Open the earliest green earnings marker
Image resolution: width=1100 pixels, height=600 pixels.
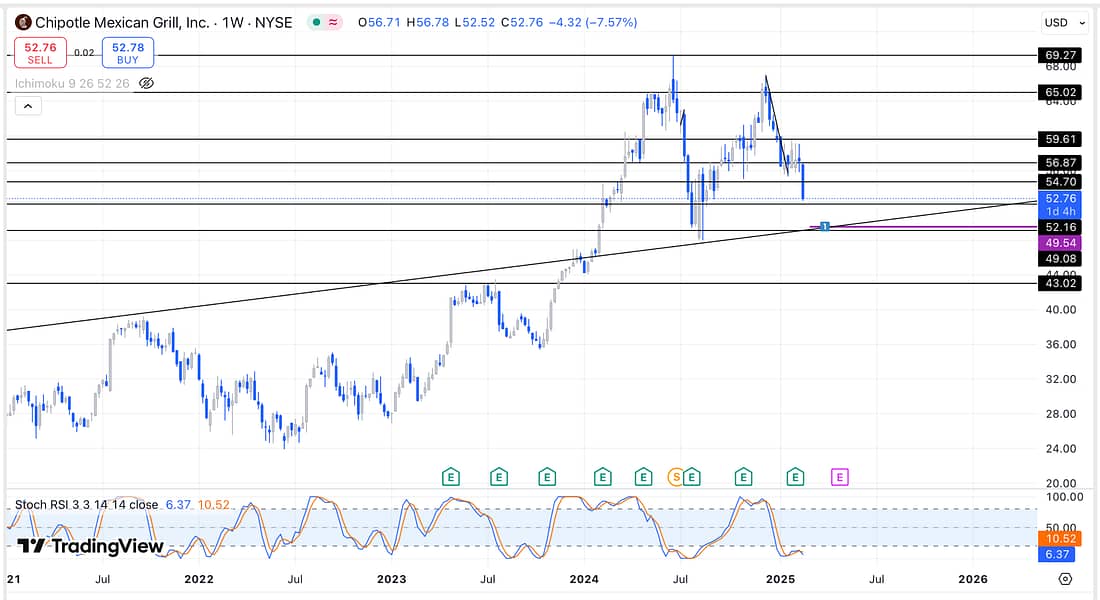(x=450, y=478)
